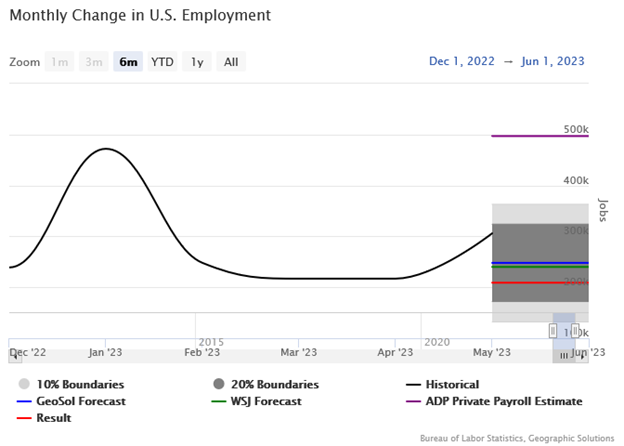This screenshot has width=624, height=446.
Task: Click the right navigator range handle
Action: coord(575,330)
